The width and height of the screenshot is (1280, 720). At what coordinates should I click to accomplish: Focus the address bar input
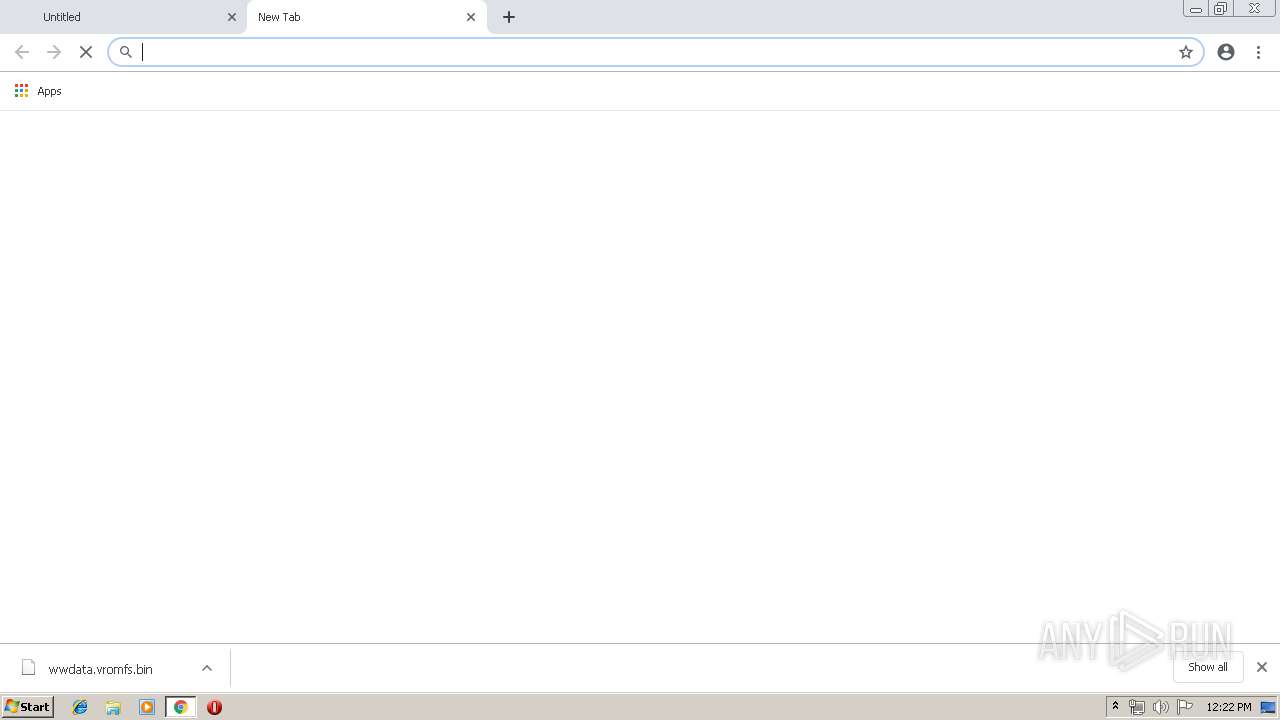(655, 52)
